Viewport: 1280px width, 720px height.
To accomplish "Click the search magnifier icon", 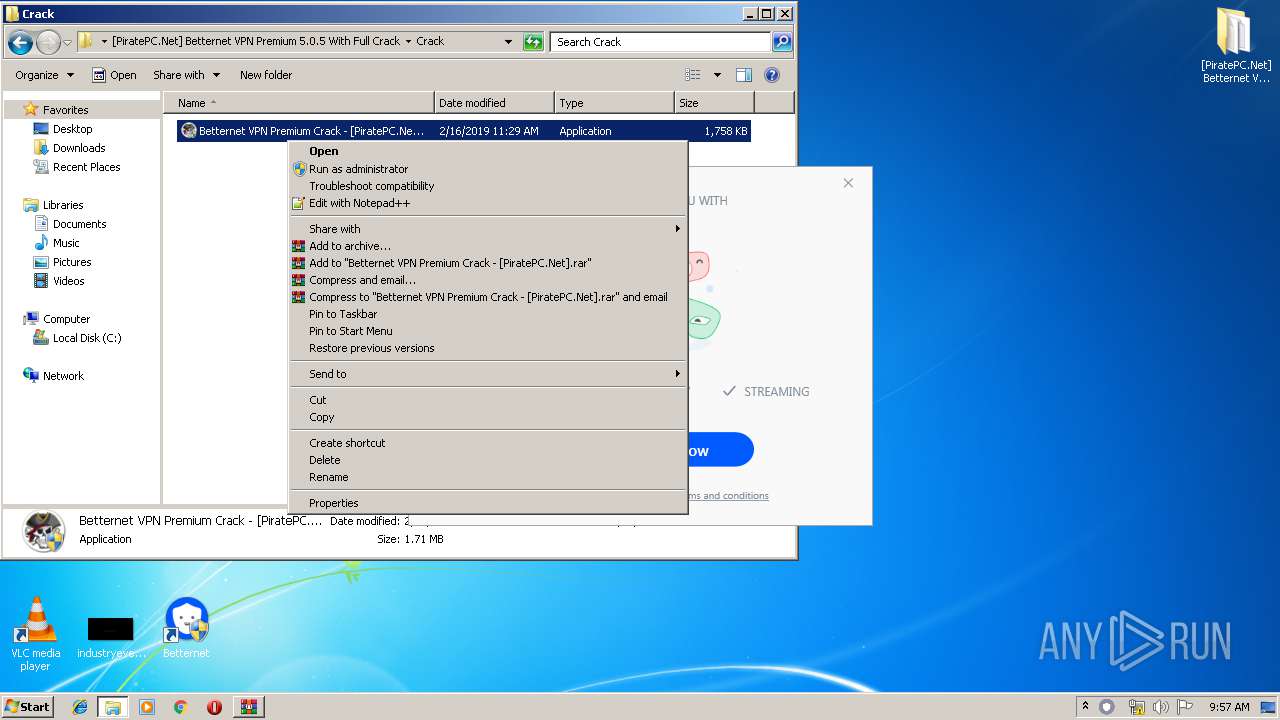I will point(782,42).
